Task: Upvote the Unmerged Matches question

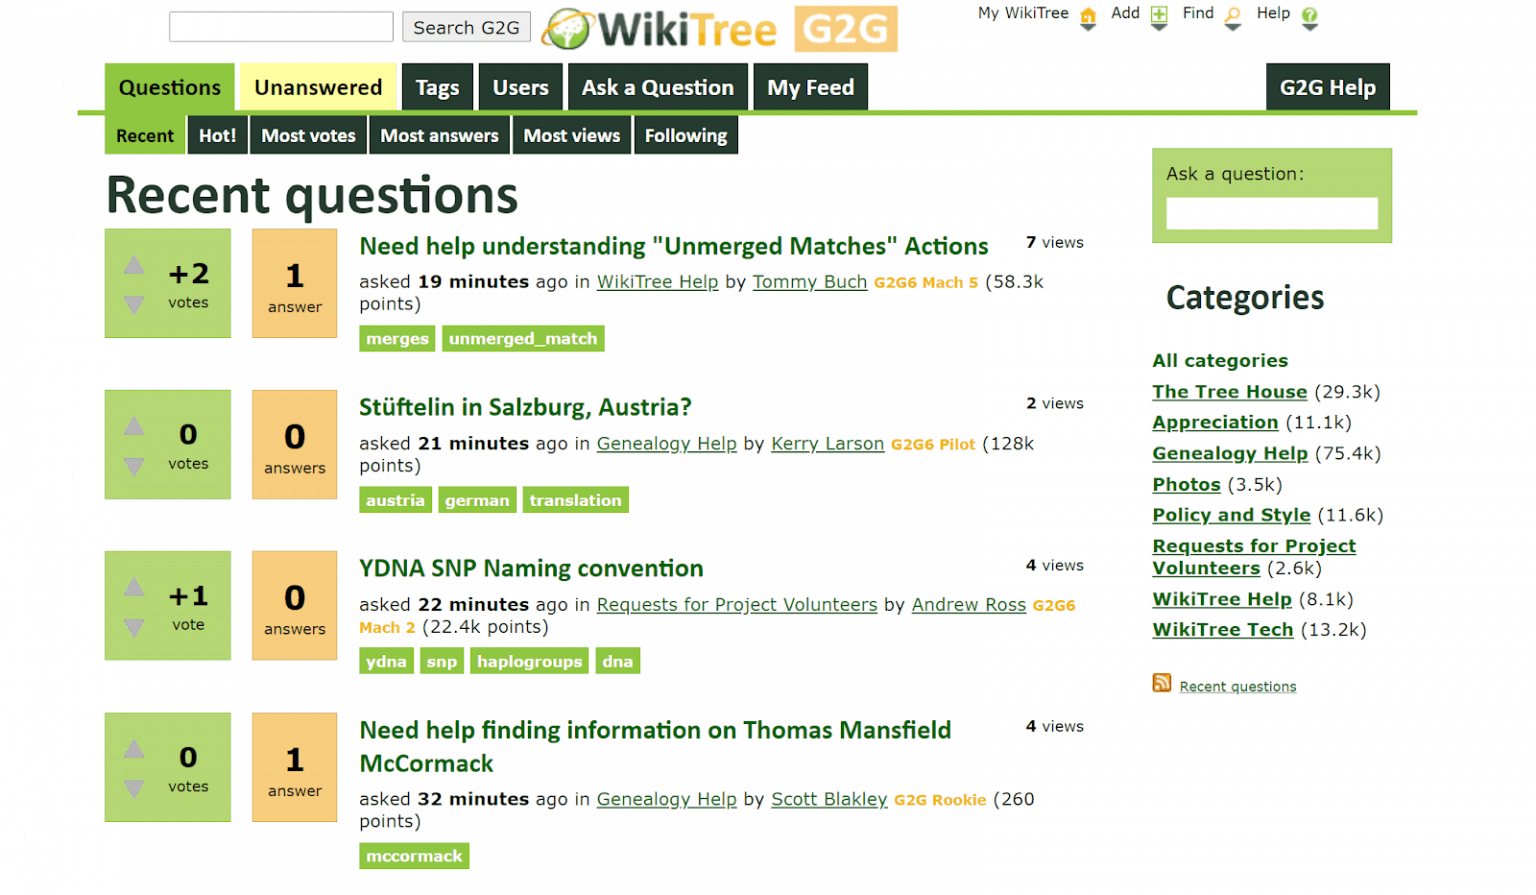Action: 134,266
